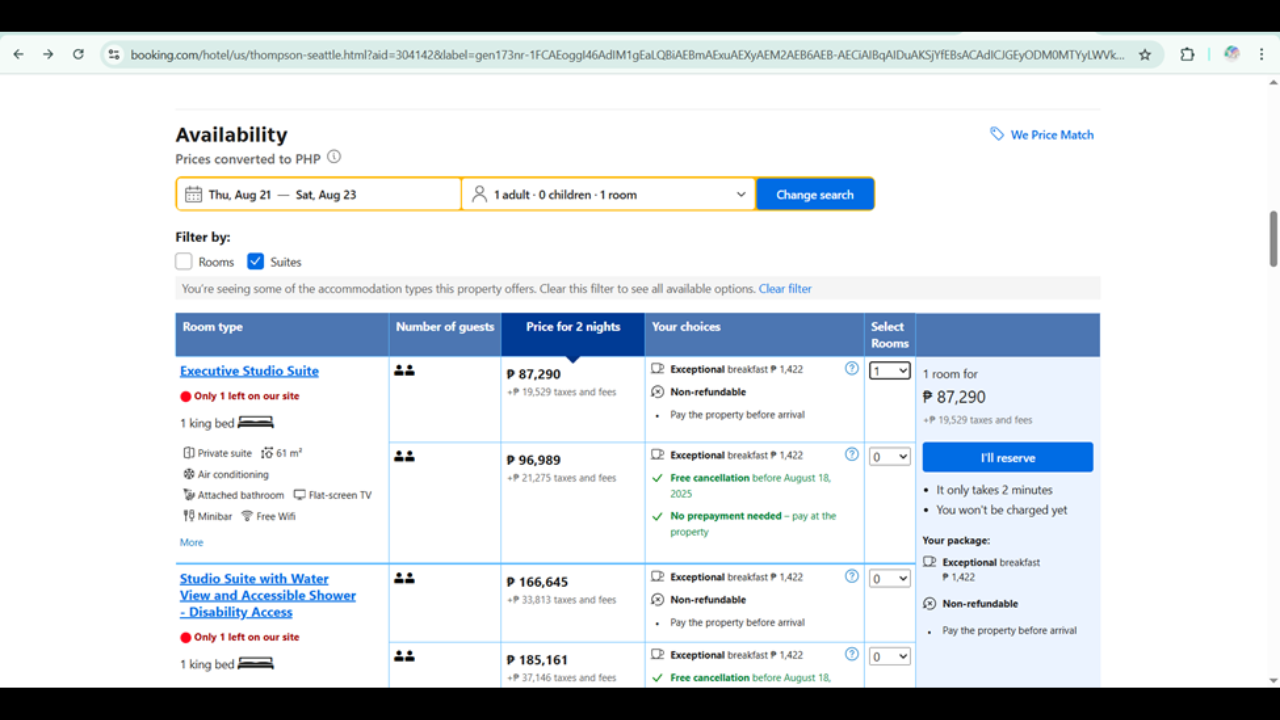The width and height of the screenshot is (1280, 720).
Task: Click the person icon in the guests selector
Action: tap(479, 194)
